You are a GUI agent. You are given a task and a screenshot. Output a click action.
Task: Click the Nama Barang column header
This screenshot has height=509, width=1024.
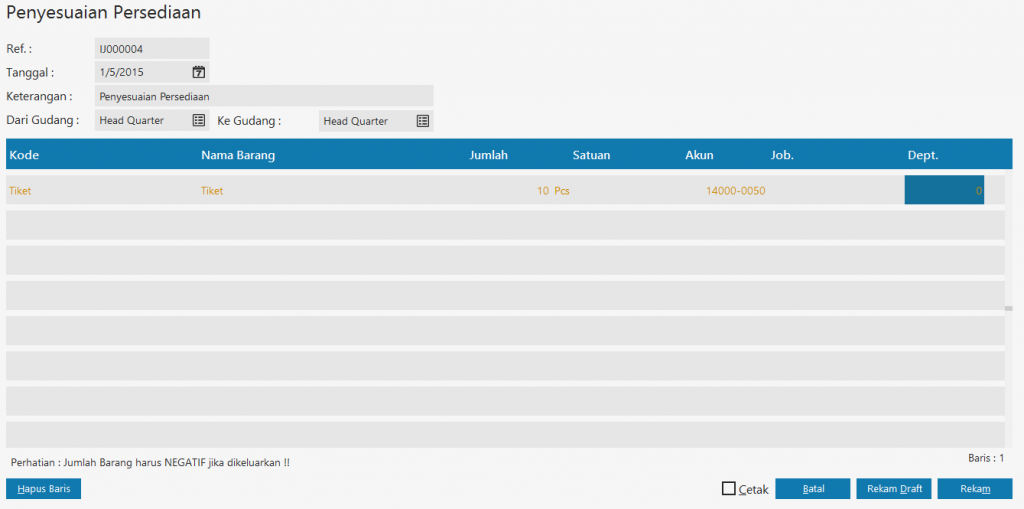(x=238, y=155)
